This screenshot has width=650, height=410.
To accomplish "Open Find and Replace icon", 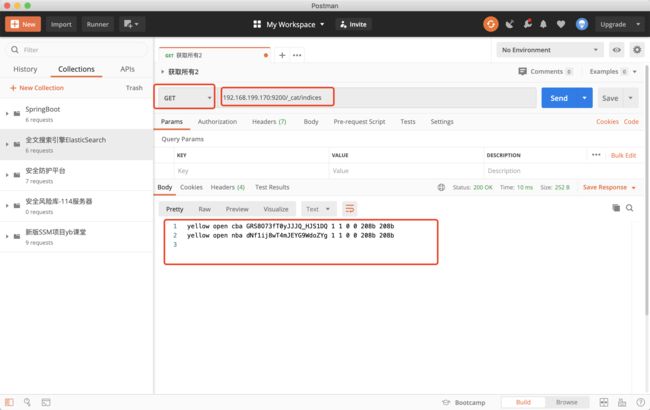I will (27, 402).
